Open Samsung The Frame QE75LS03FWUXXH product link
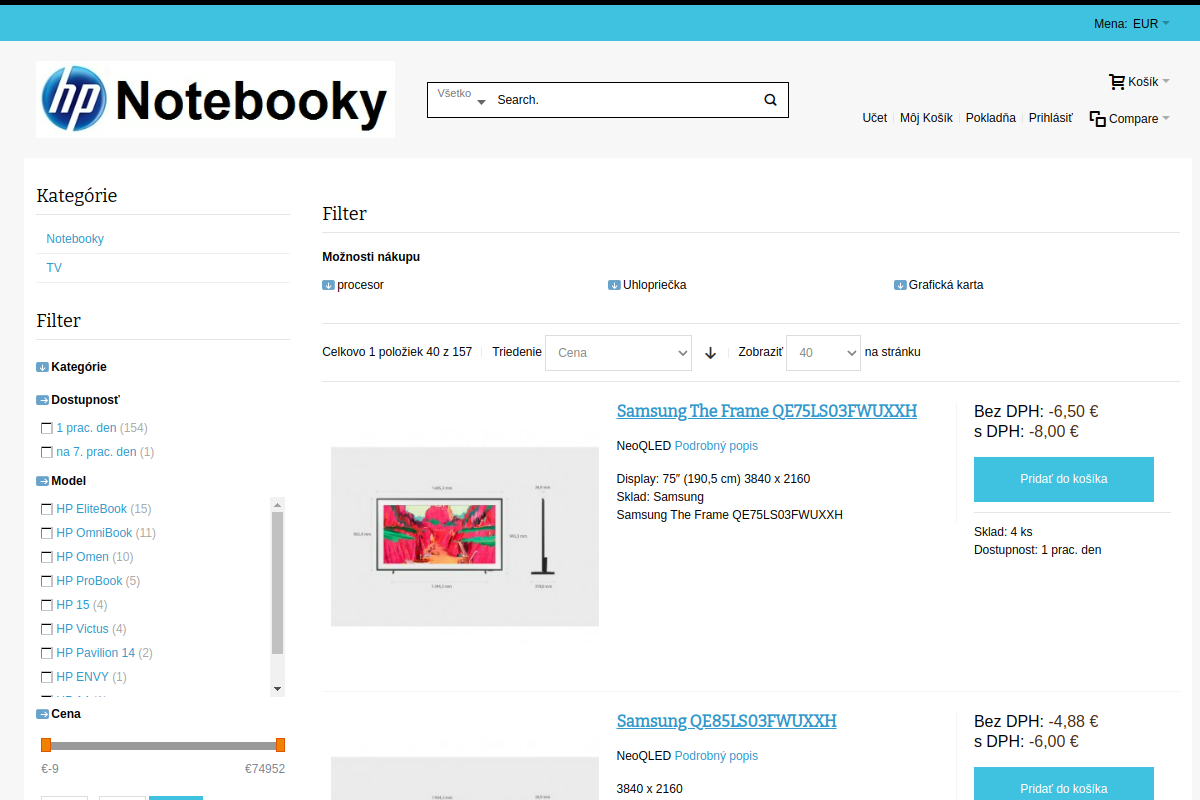 (x=767, y=411)
